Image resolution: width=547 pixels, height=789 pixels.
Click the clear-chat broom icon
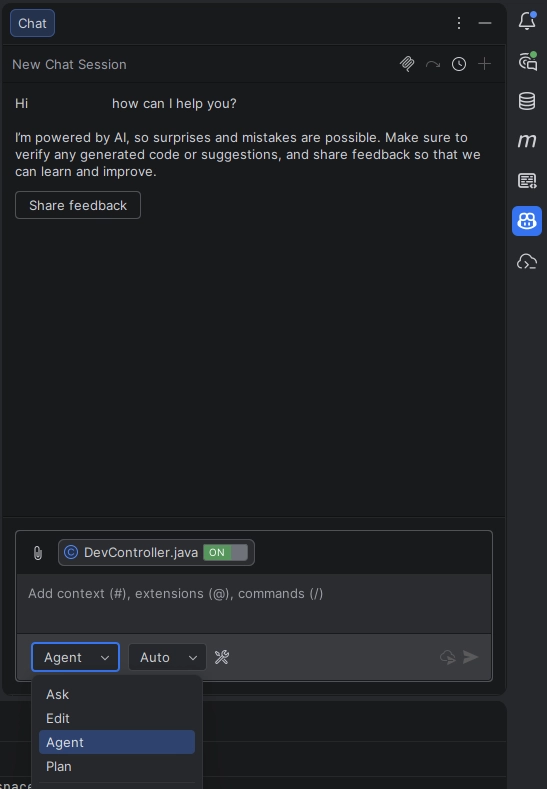[407, 64]
